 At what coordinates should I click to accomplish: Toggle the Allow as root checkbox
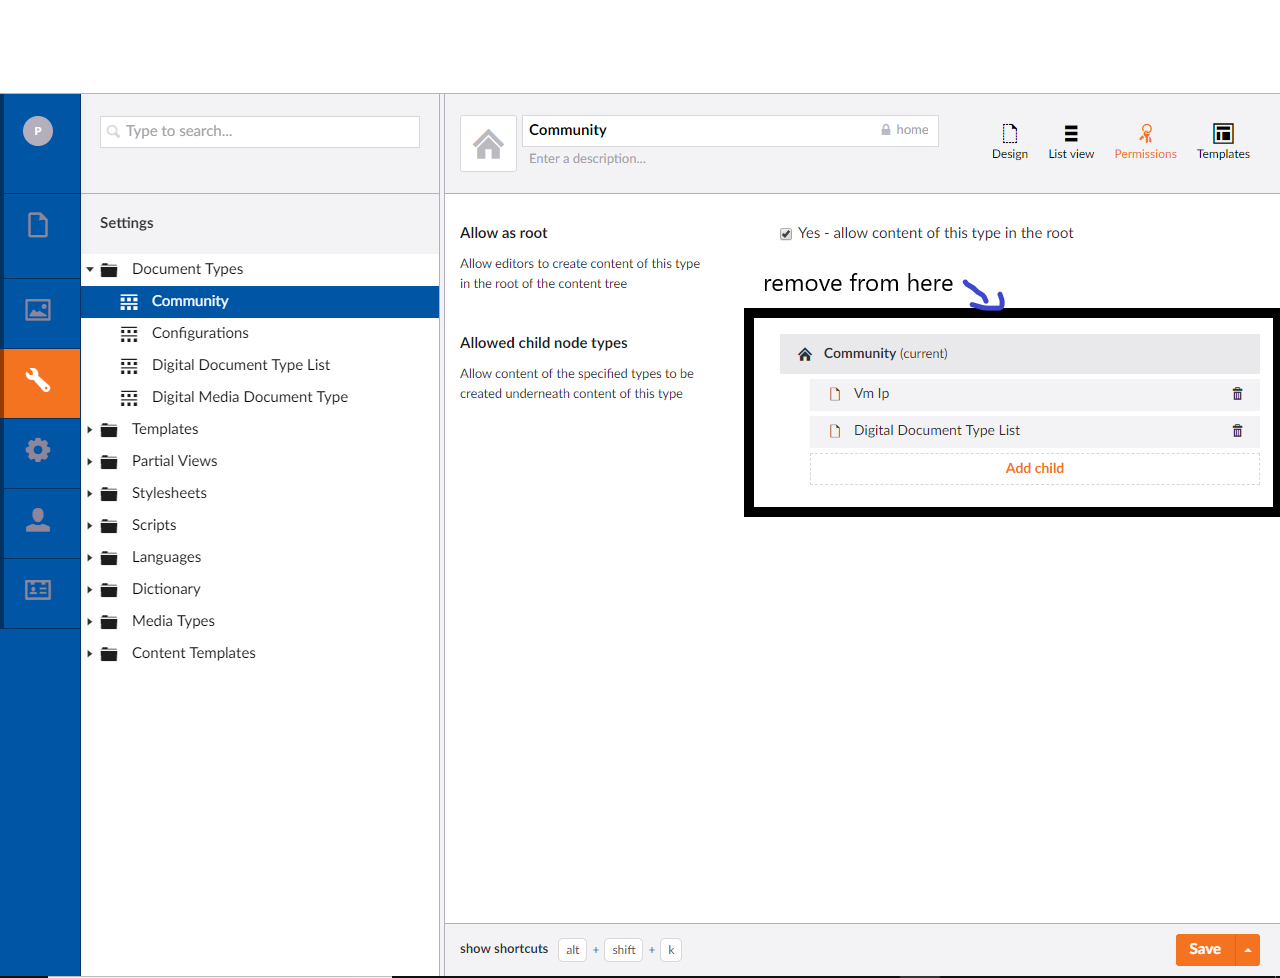coord(786,234)
